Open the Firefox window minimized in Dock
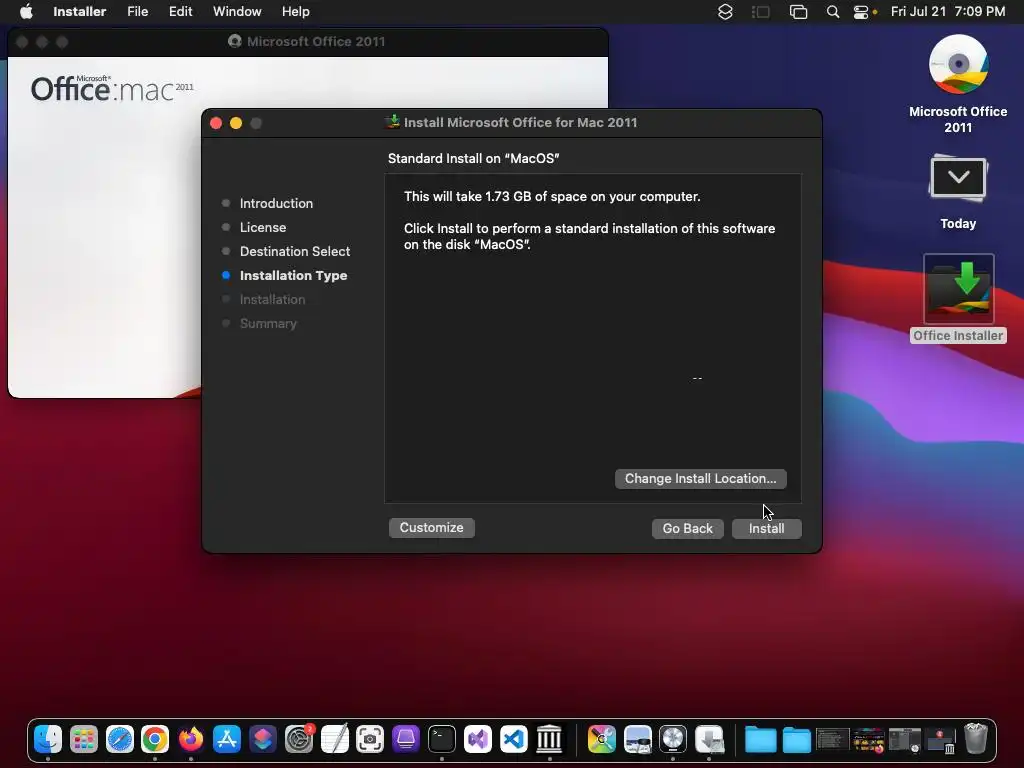 (x=869, y=740)
